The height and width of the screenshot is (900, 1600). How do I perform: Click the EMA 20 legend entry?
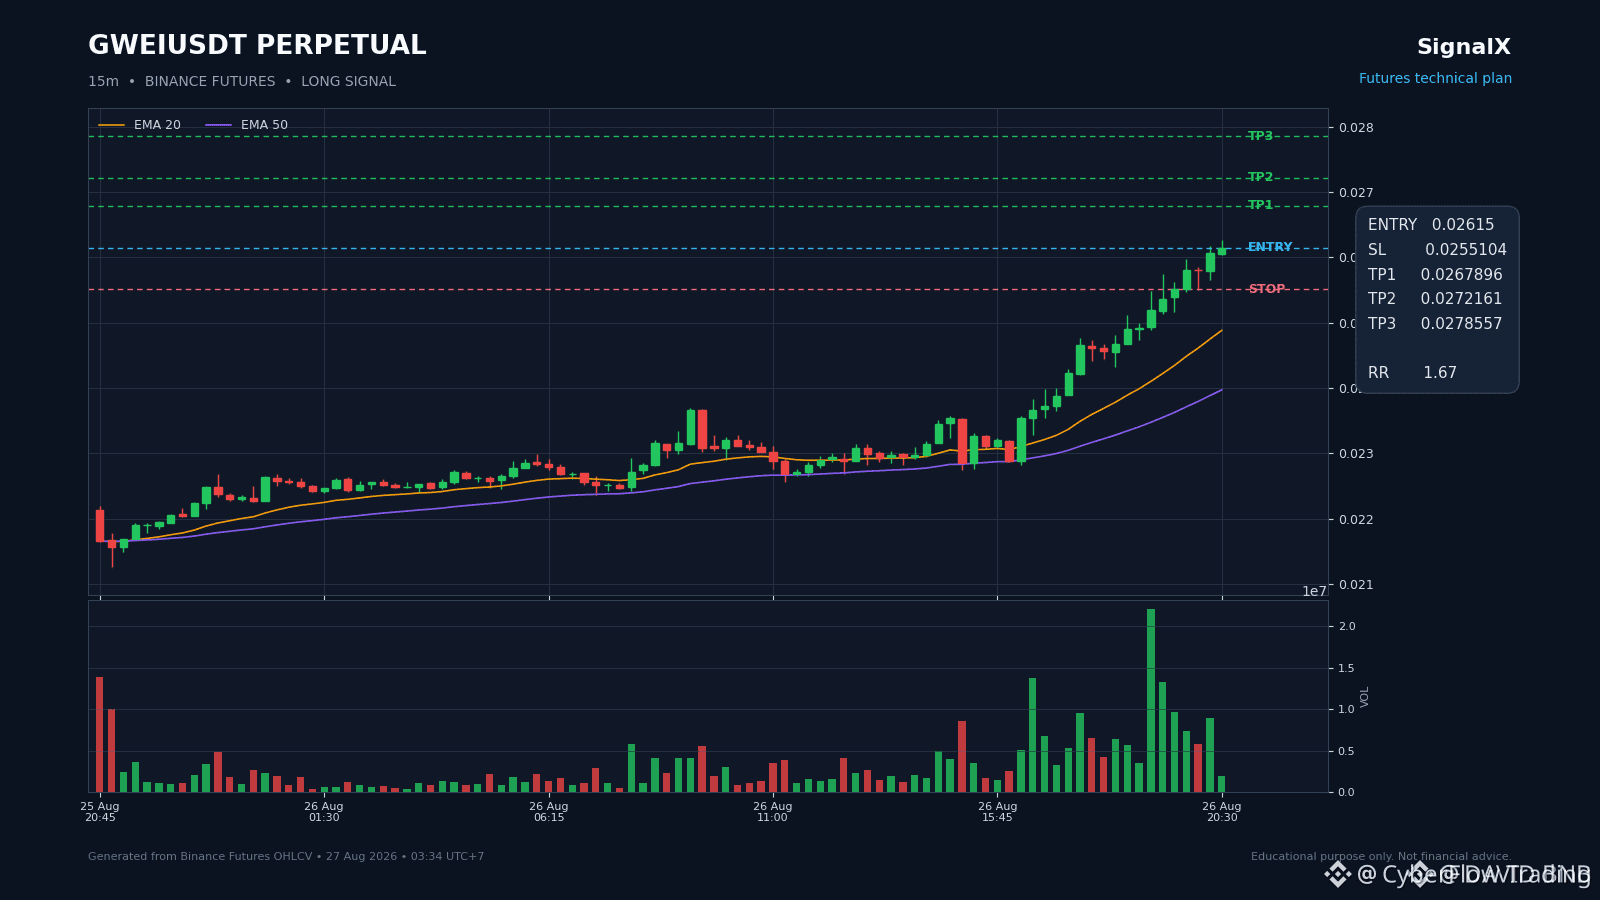140,125
